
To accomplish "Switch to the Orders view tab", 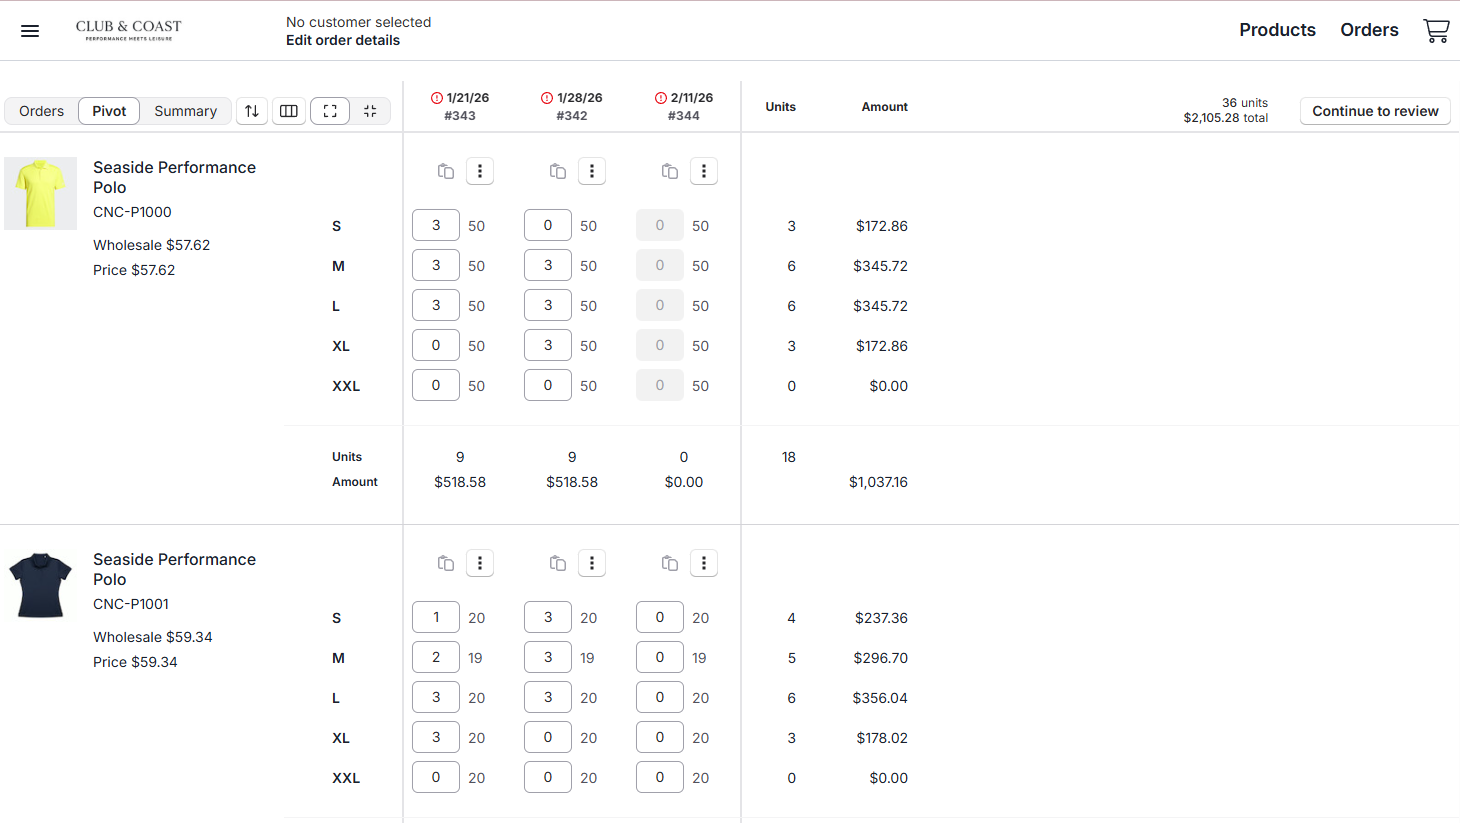I will coord(41,111).
